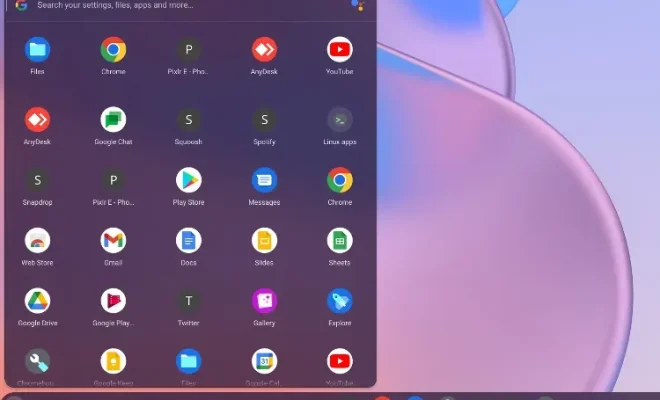Launch the Twitter app
660x400 pixels.
click(x=189, y=301)
